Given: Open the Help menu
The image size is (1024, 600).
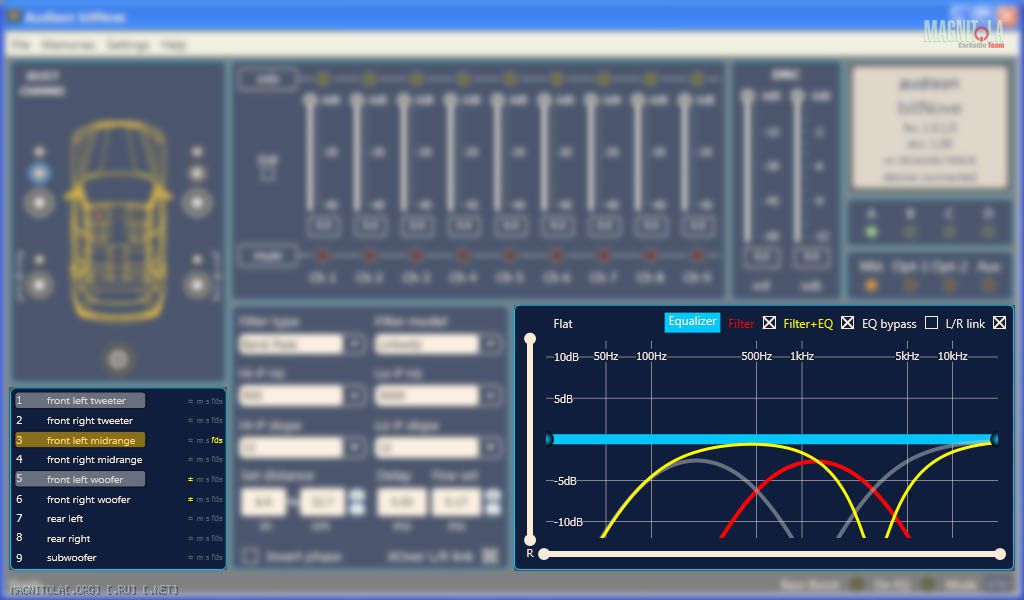Looking at the screenshot, I should (174, 44).
